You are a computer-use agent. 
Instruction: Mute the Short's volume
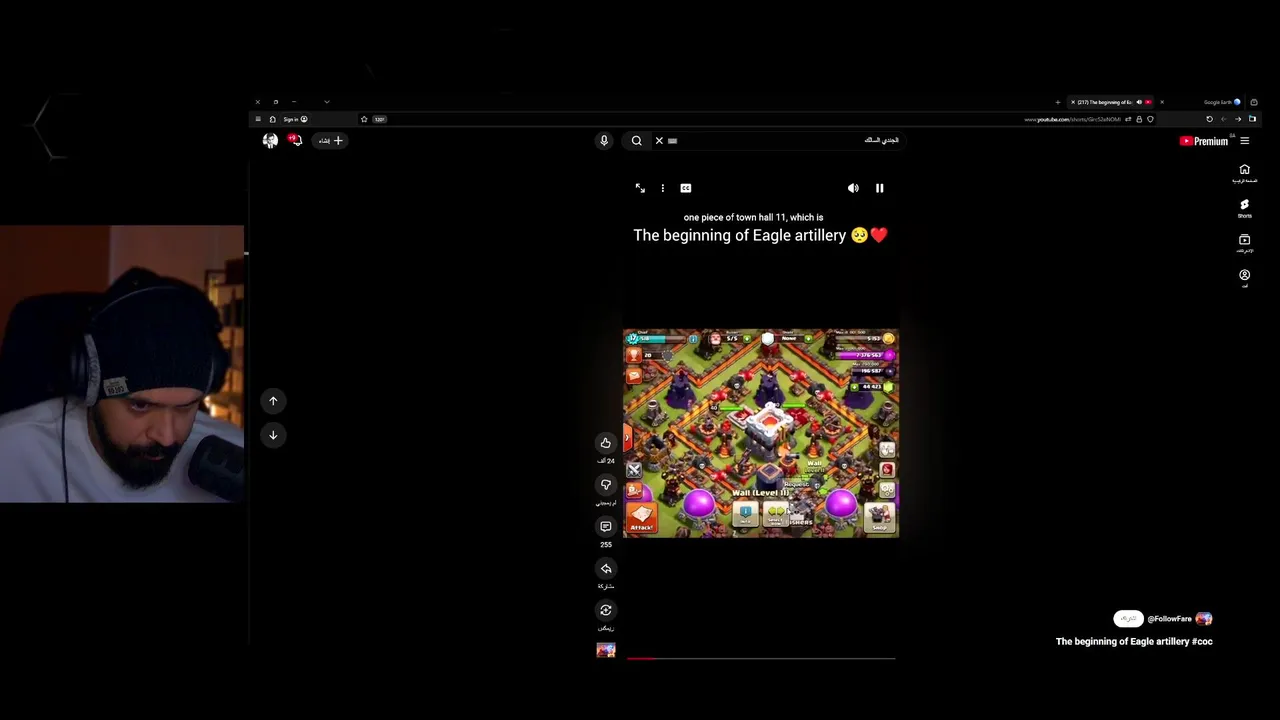(853, 188)
